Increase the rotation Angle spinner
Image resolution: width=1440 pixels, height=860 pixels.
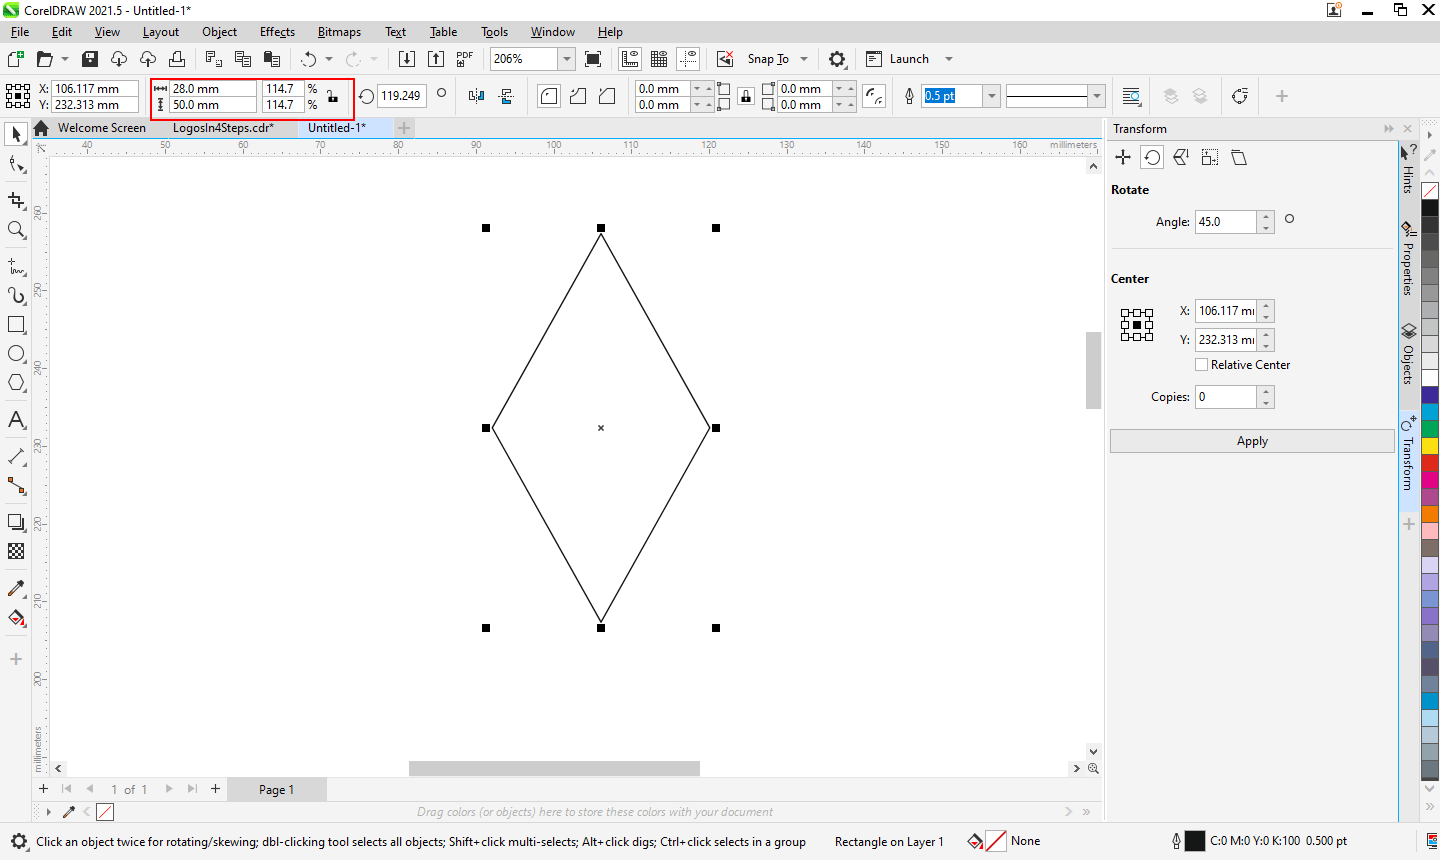pyautogui.click(x=1266, y=216)
